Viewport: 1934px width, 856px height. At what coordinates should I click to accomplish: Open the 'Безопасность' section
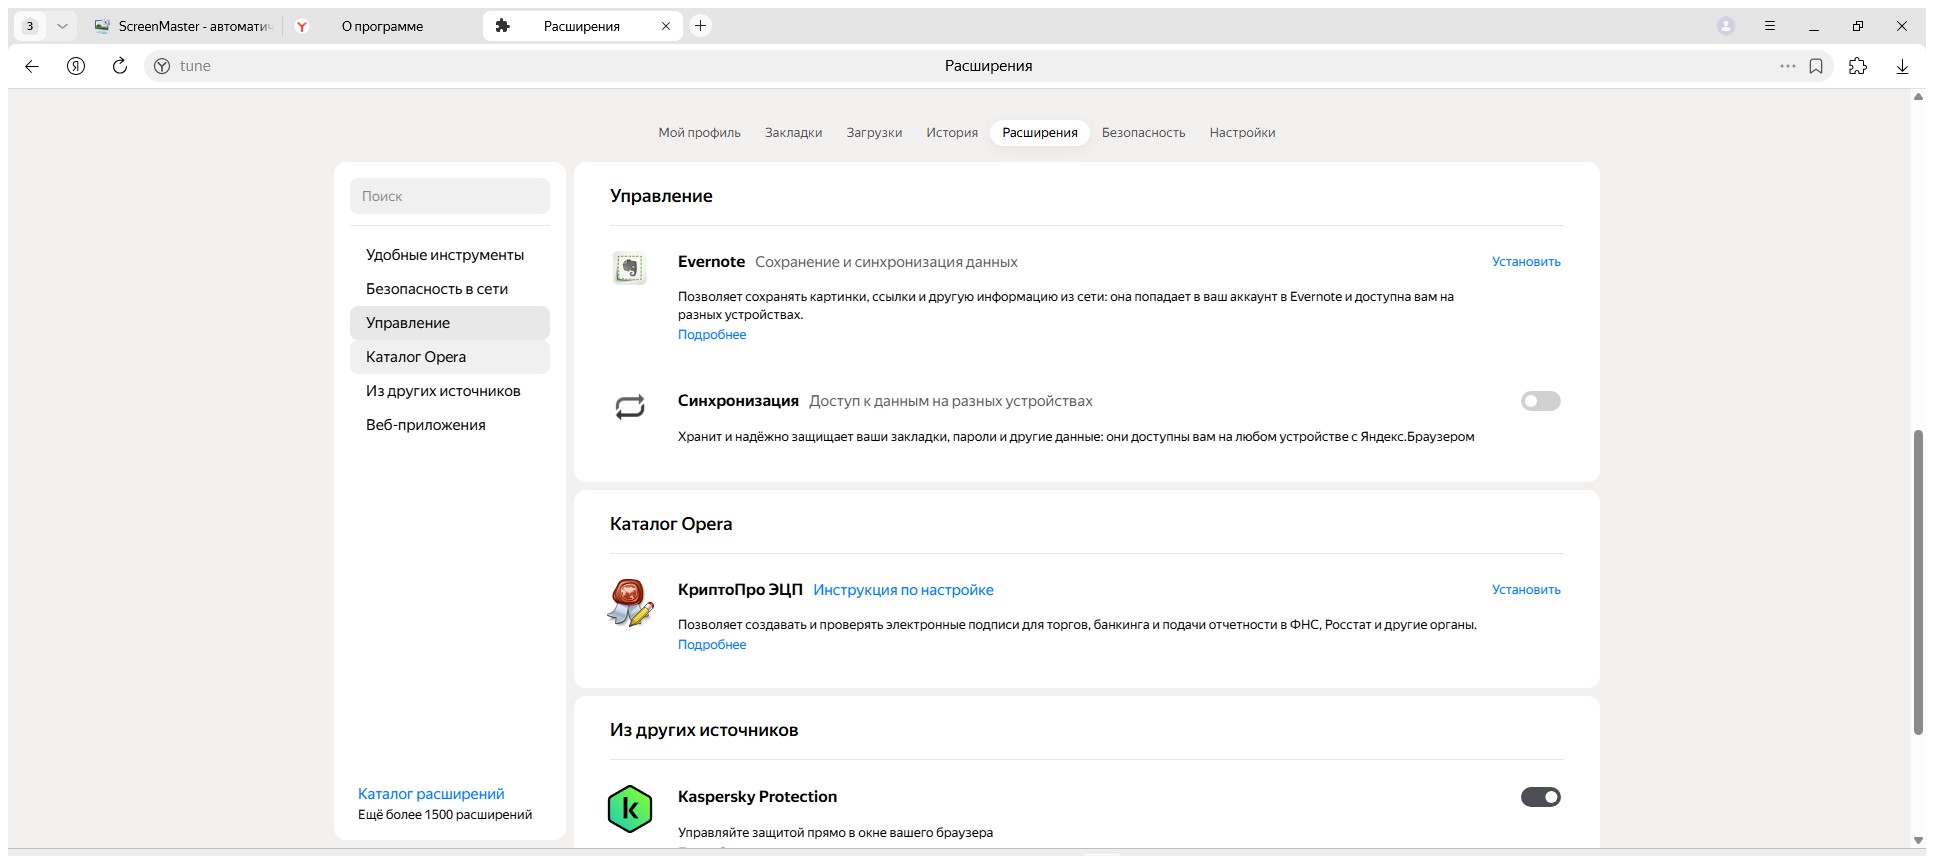point(1143,133)
